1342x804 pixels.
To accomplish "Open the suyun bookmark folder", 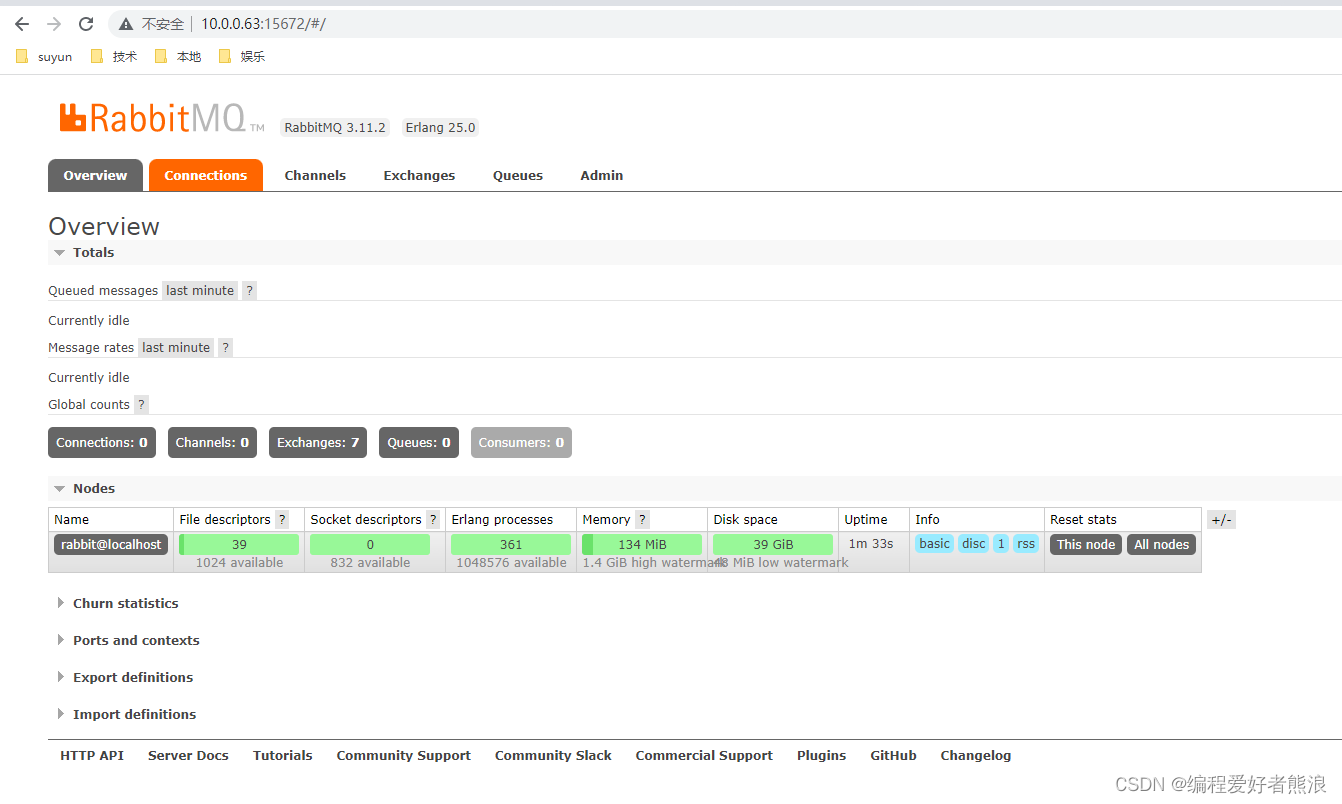I will [45, 57].
